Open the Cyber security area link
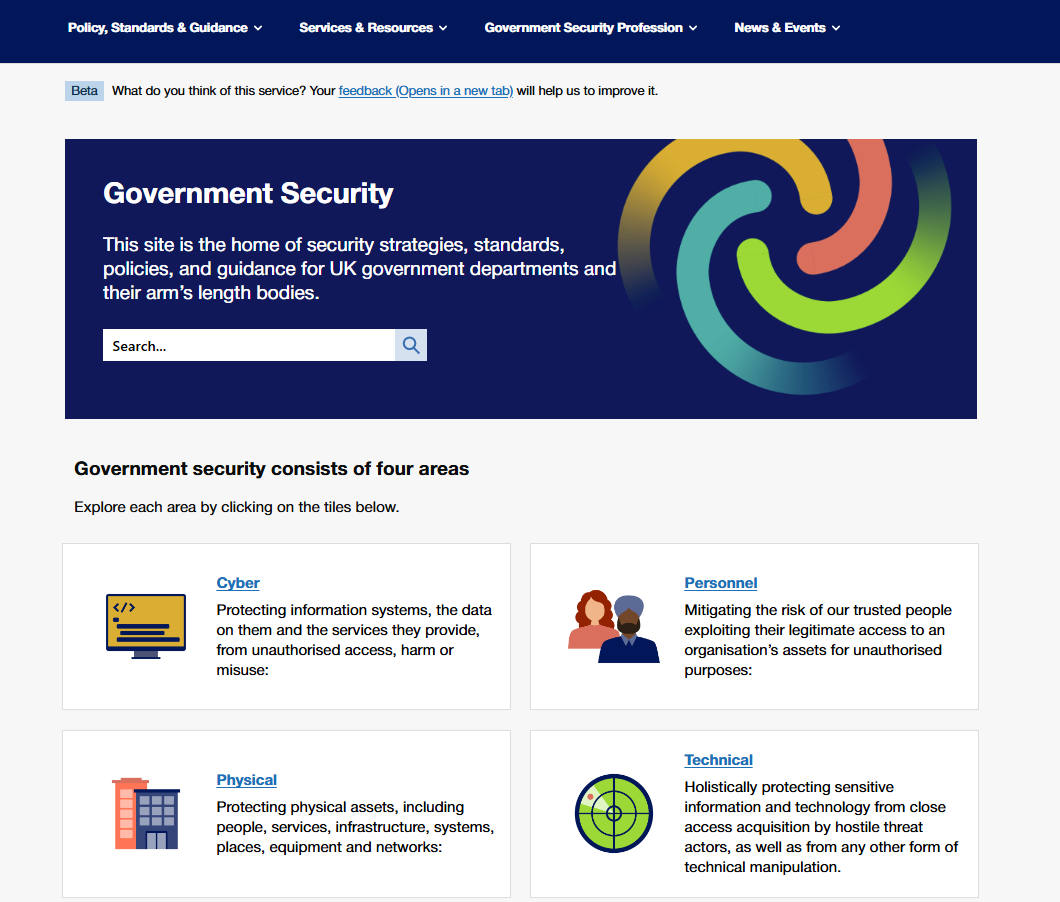Screen dimensions: 1060x902 point(238,583)
